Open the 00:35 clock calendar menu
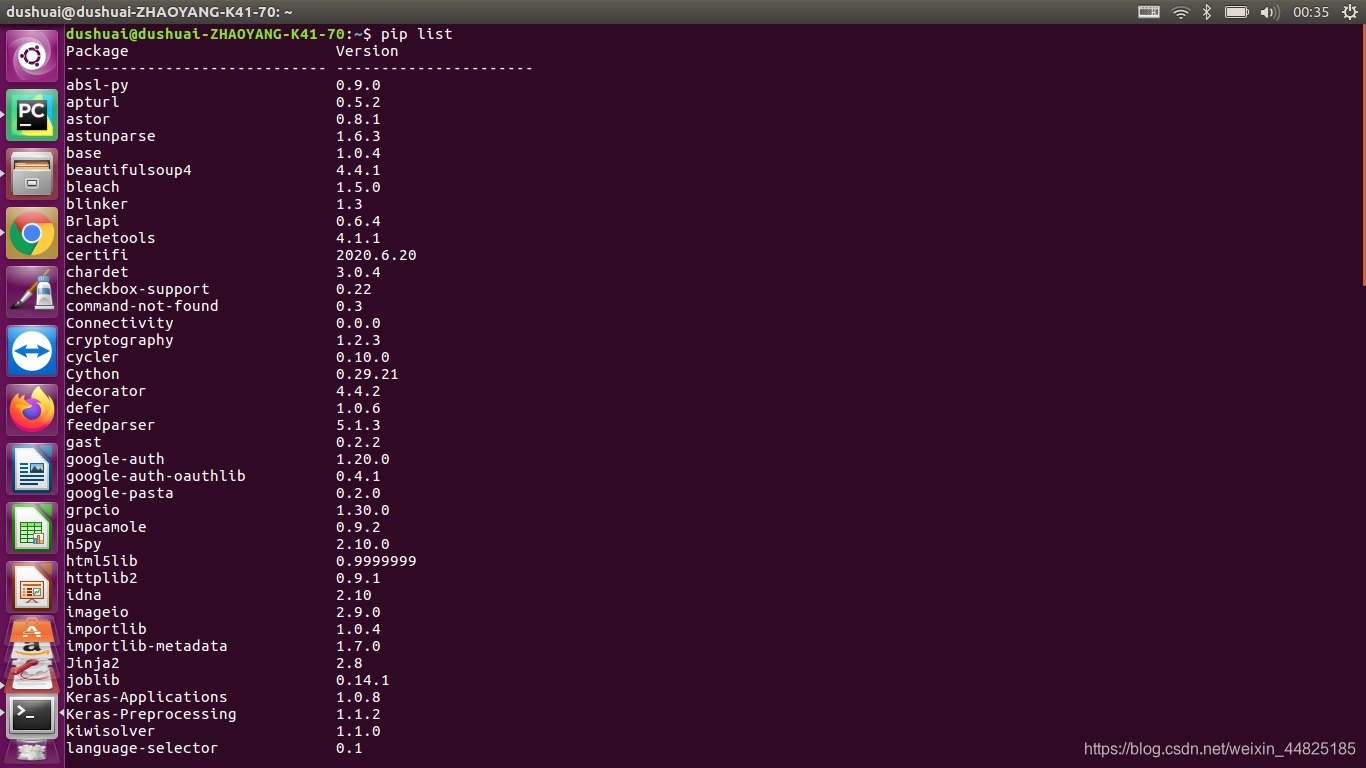Viewport: 1366px width, 768px height. (x=1311, y=12)
